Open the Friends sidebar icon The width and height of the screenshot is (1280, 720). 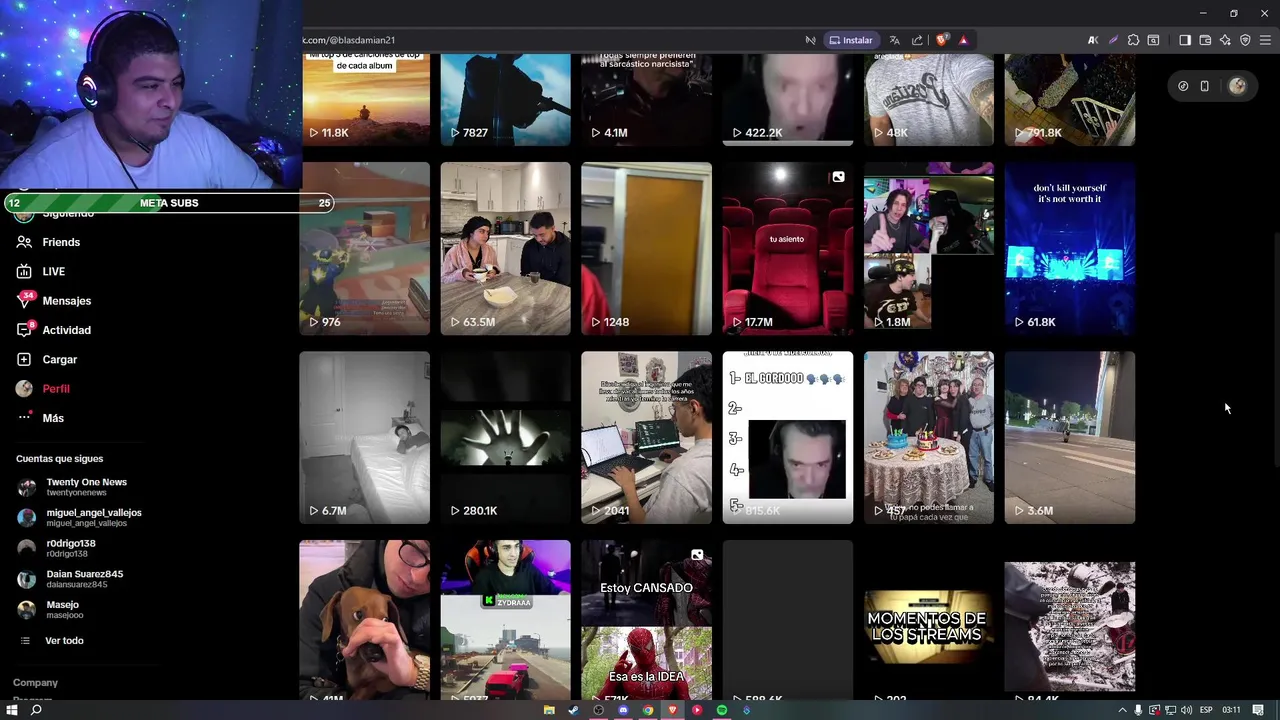pyautogui.click(x=24, y=242)
